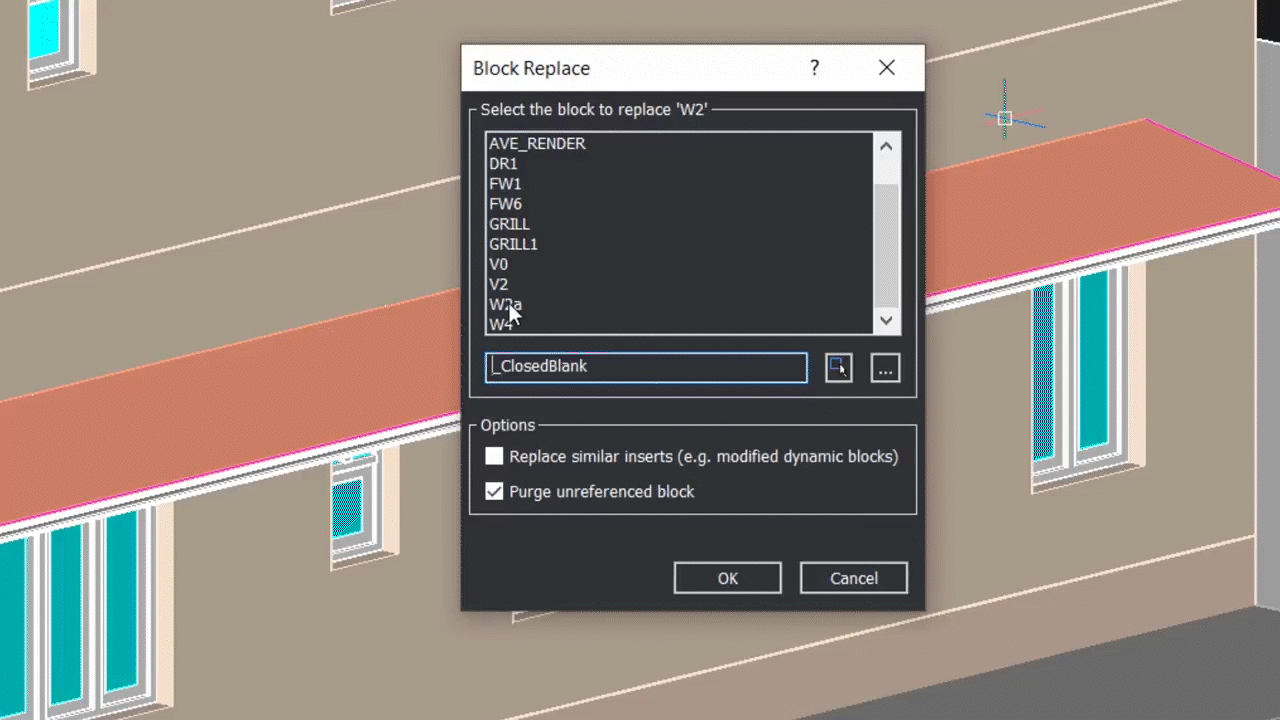Screen dimensions: 1280x720
Task: Click the scroll-down arrow on the block list
Action: pos(885,320)
